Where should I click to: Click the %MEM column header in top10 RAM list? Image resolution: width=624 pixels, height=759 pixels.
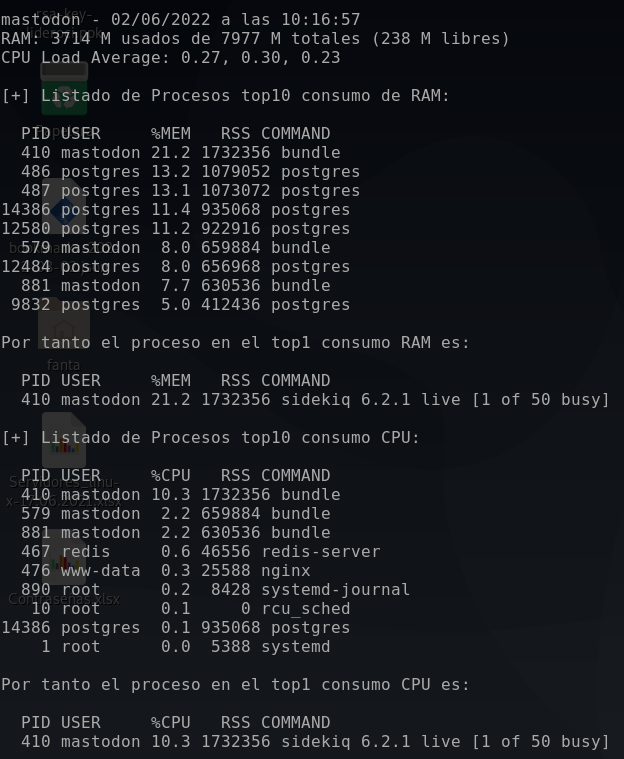click(x=170, y=134)
